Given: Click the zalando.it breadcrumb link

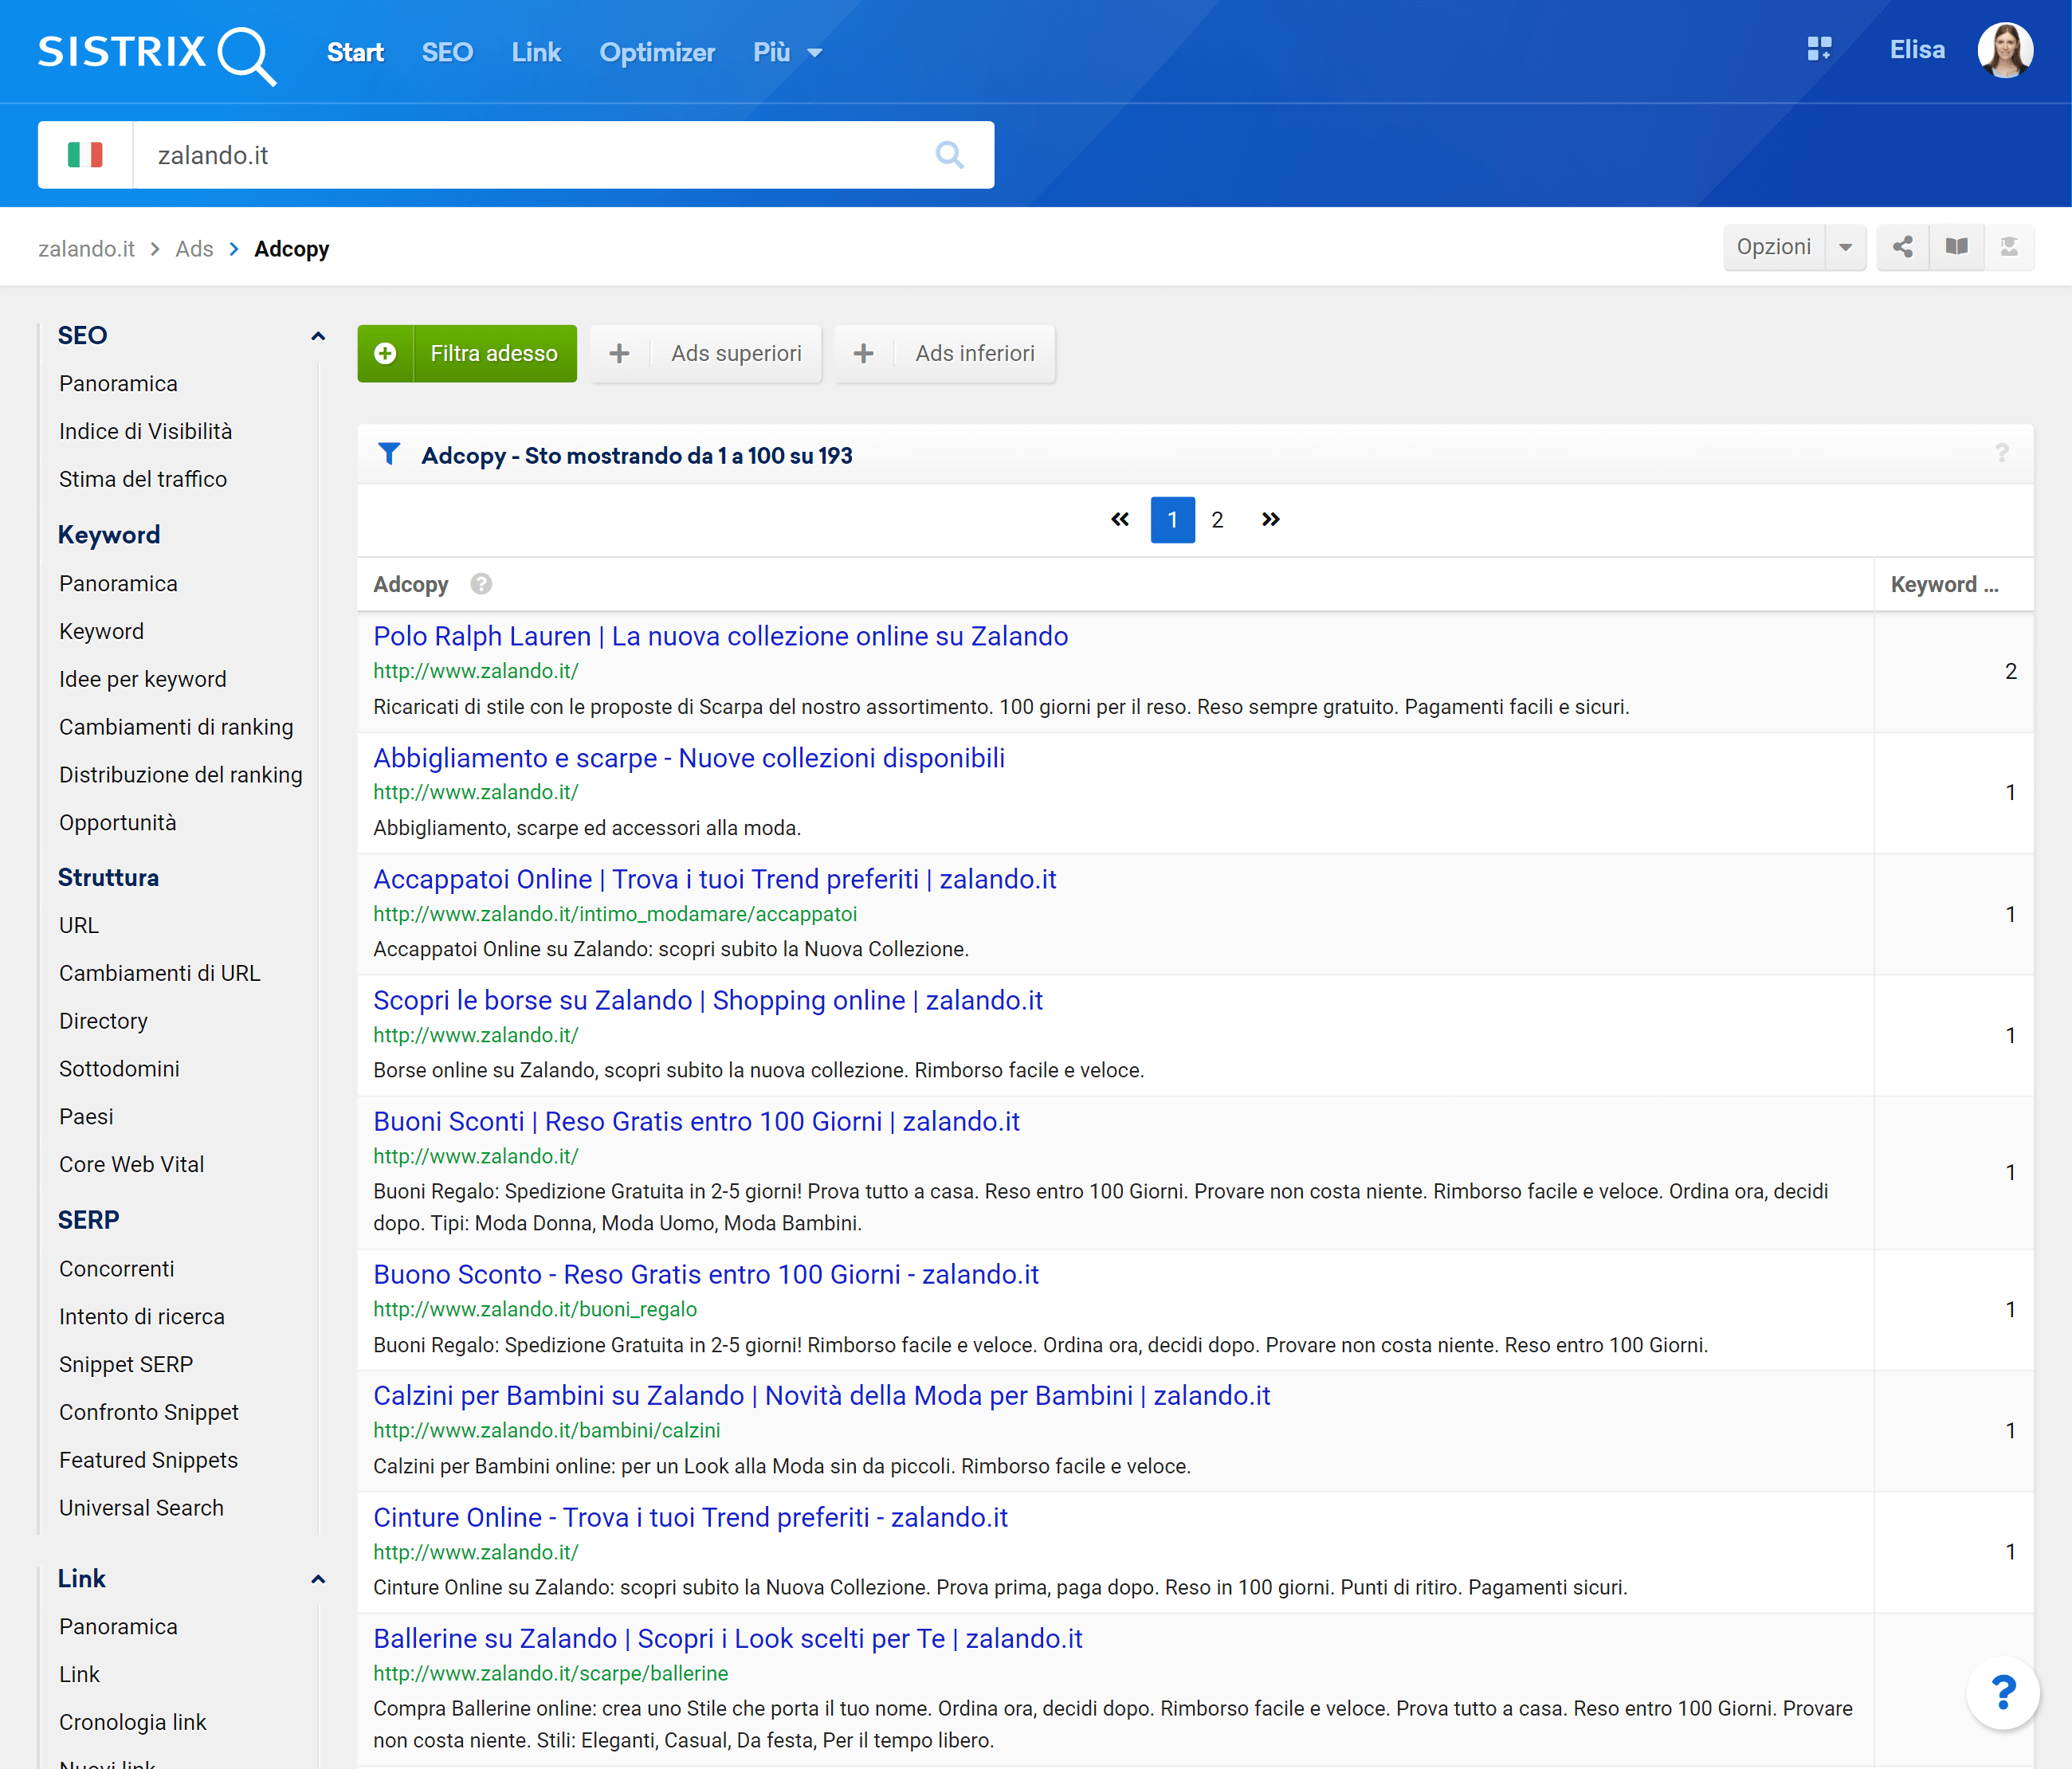Looking at the screenshot, I should point(86,248).
